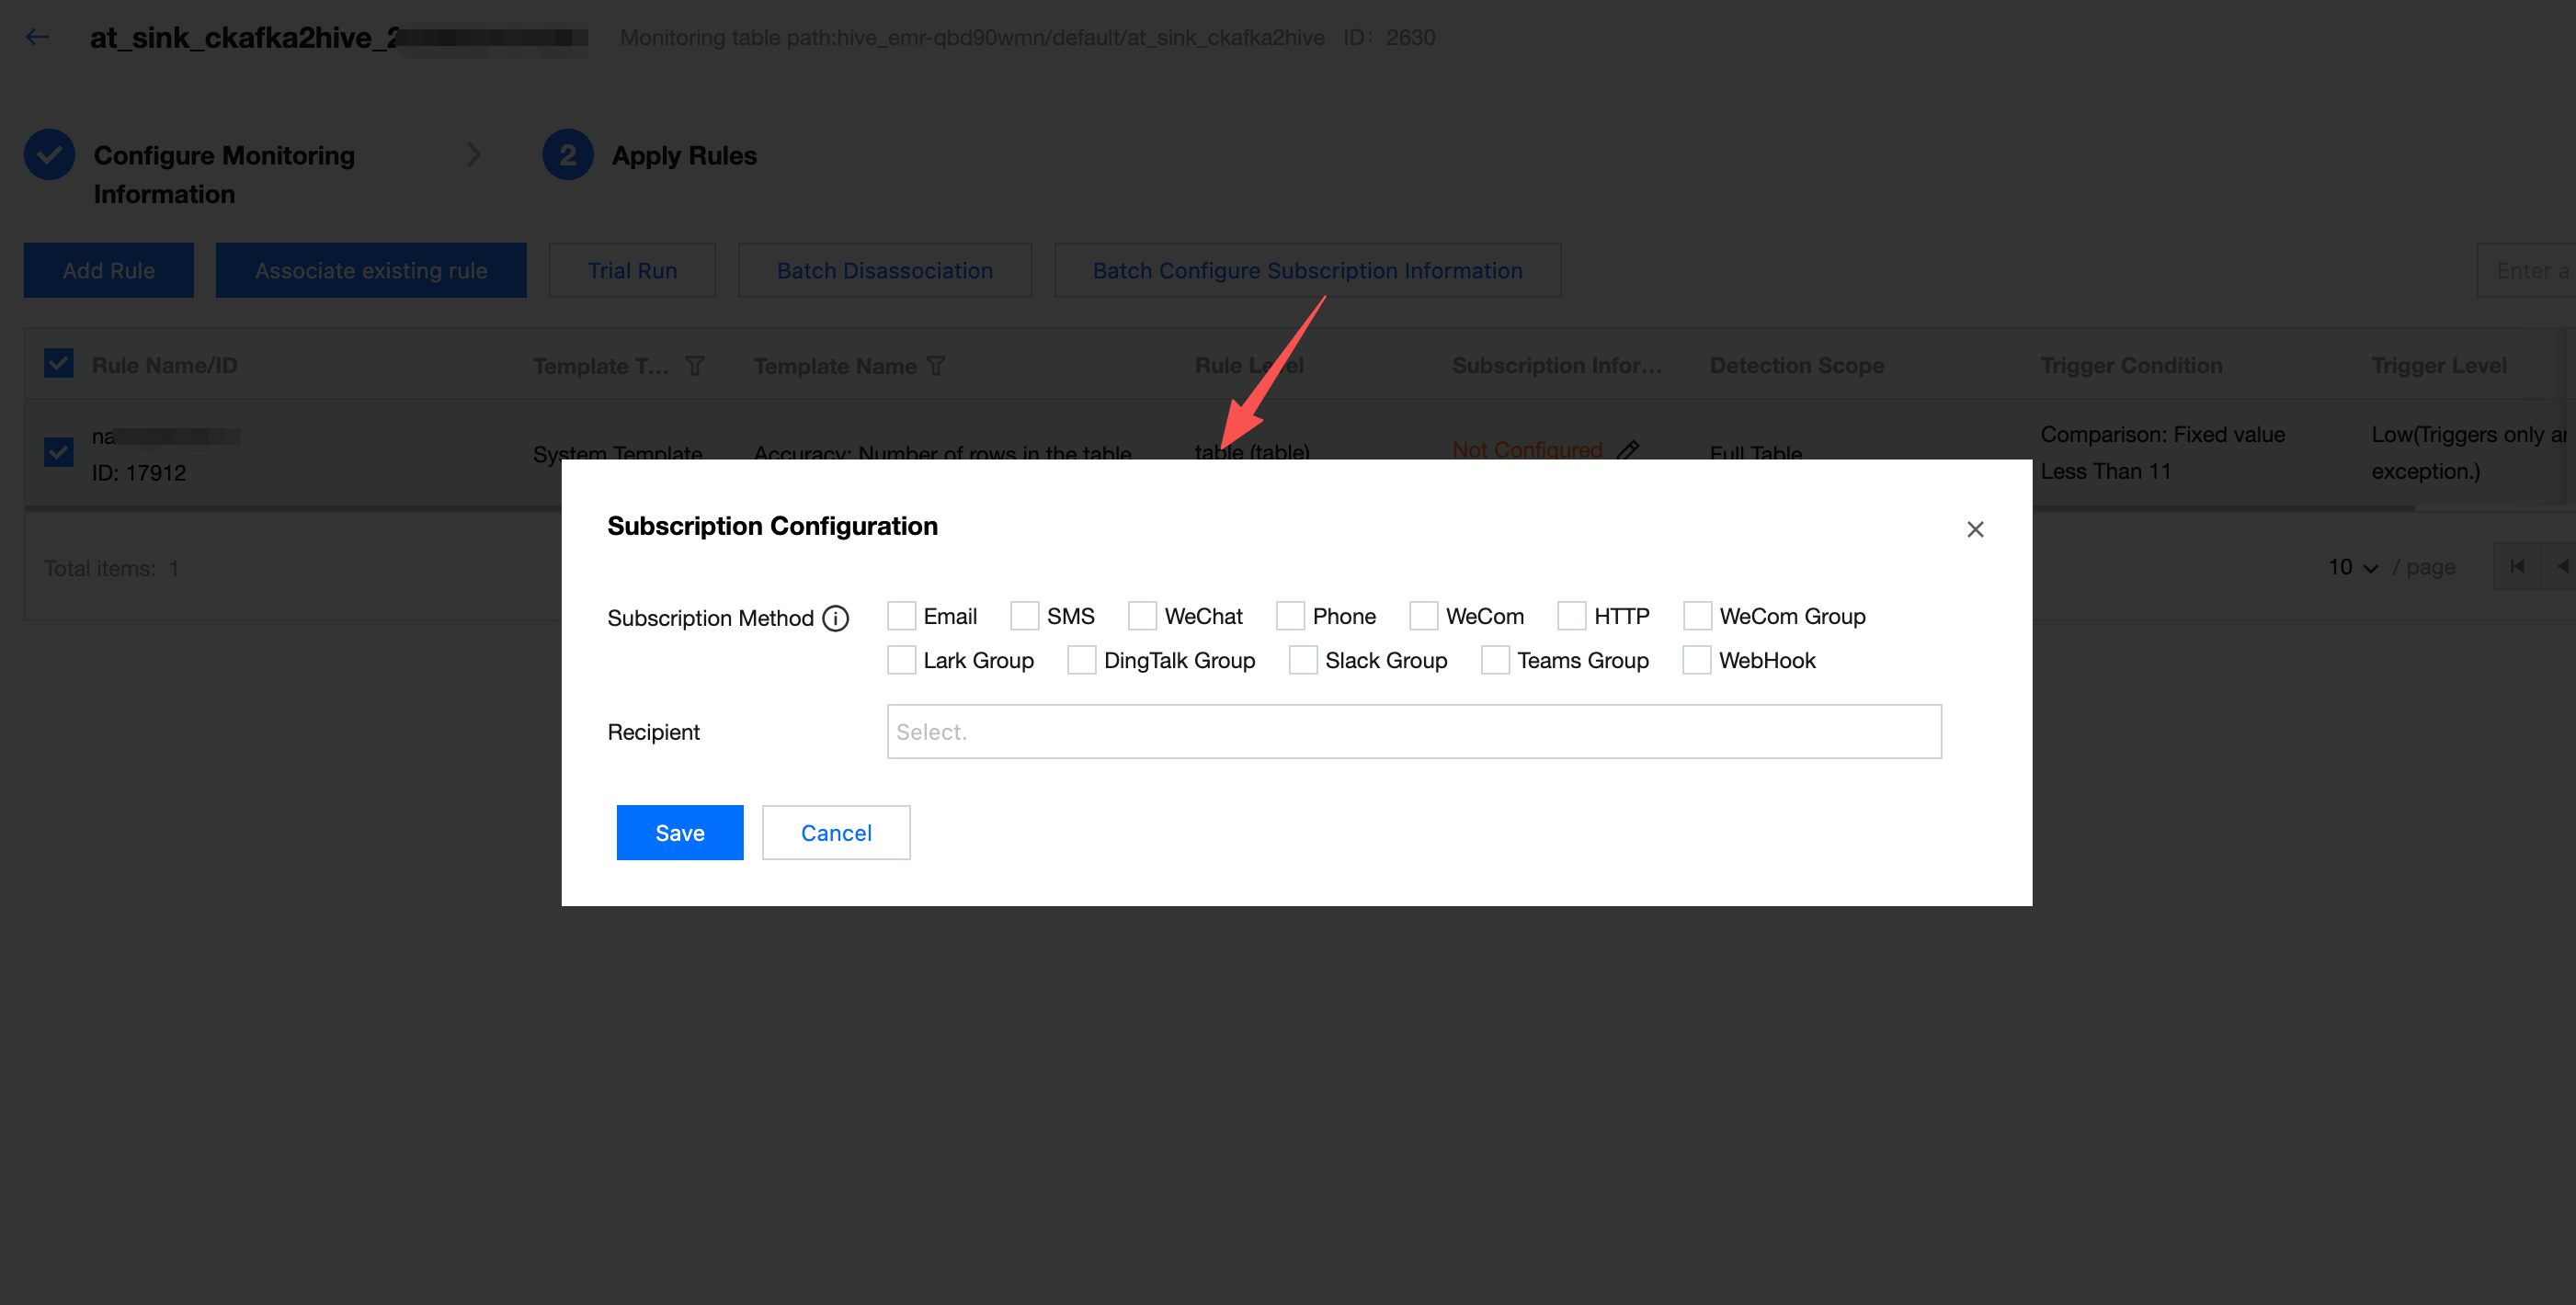Close the Subscription Configuration dialog
The image size is (2576, 1305).
click(1974, 529)
